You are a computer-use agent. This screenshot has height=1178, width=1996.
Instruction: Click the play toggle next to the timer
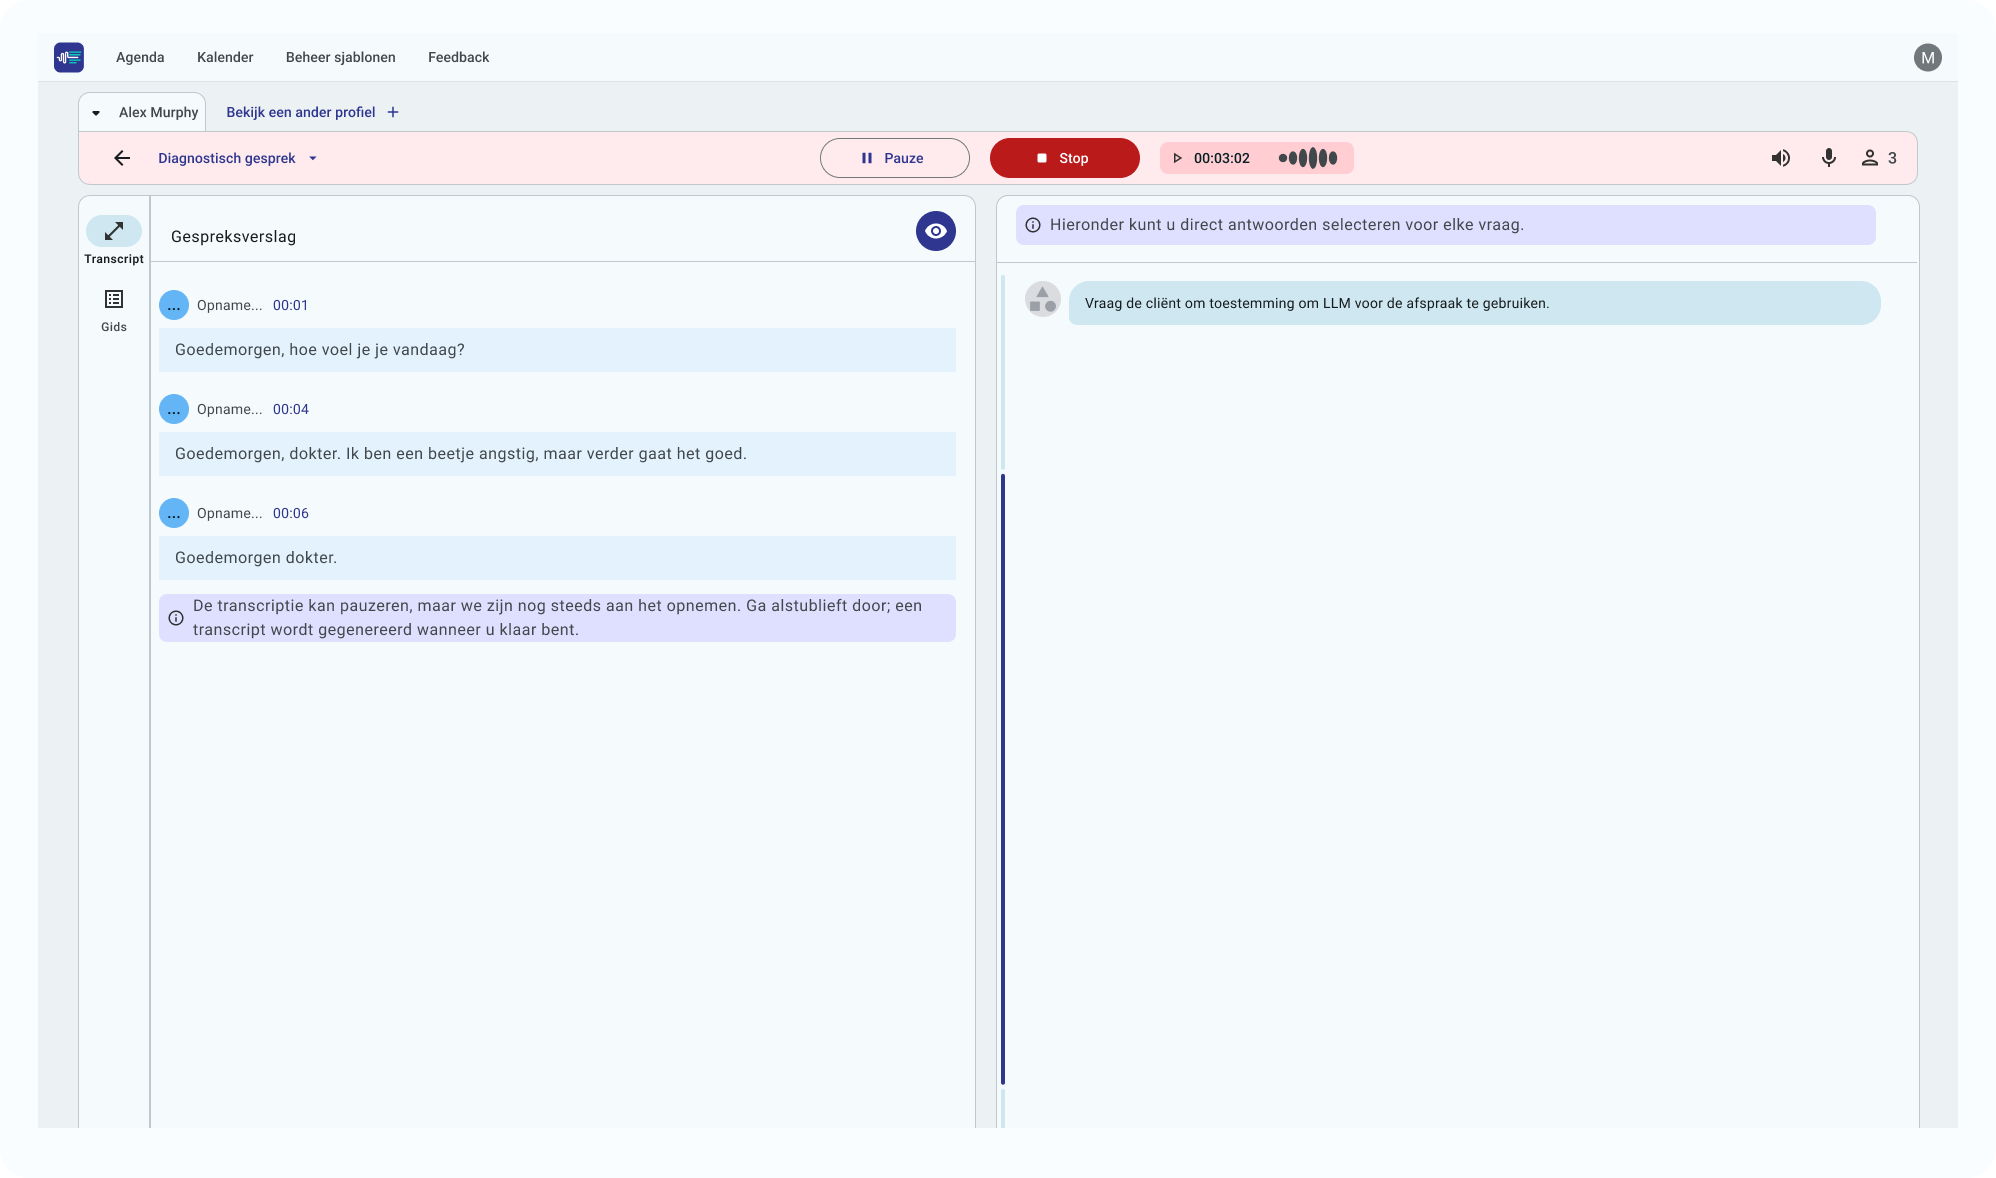click(x=1177, y=158)
